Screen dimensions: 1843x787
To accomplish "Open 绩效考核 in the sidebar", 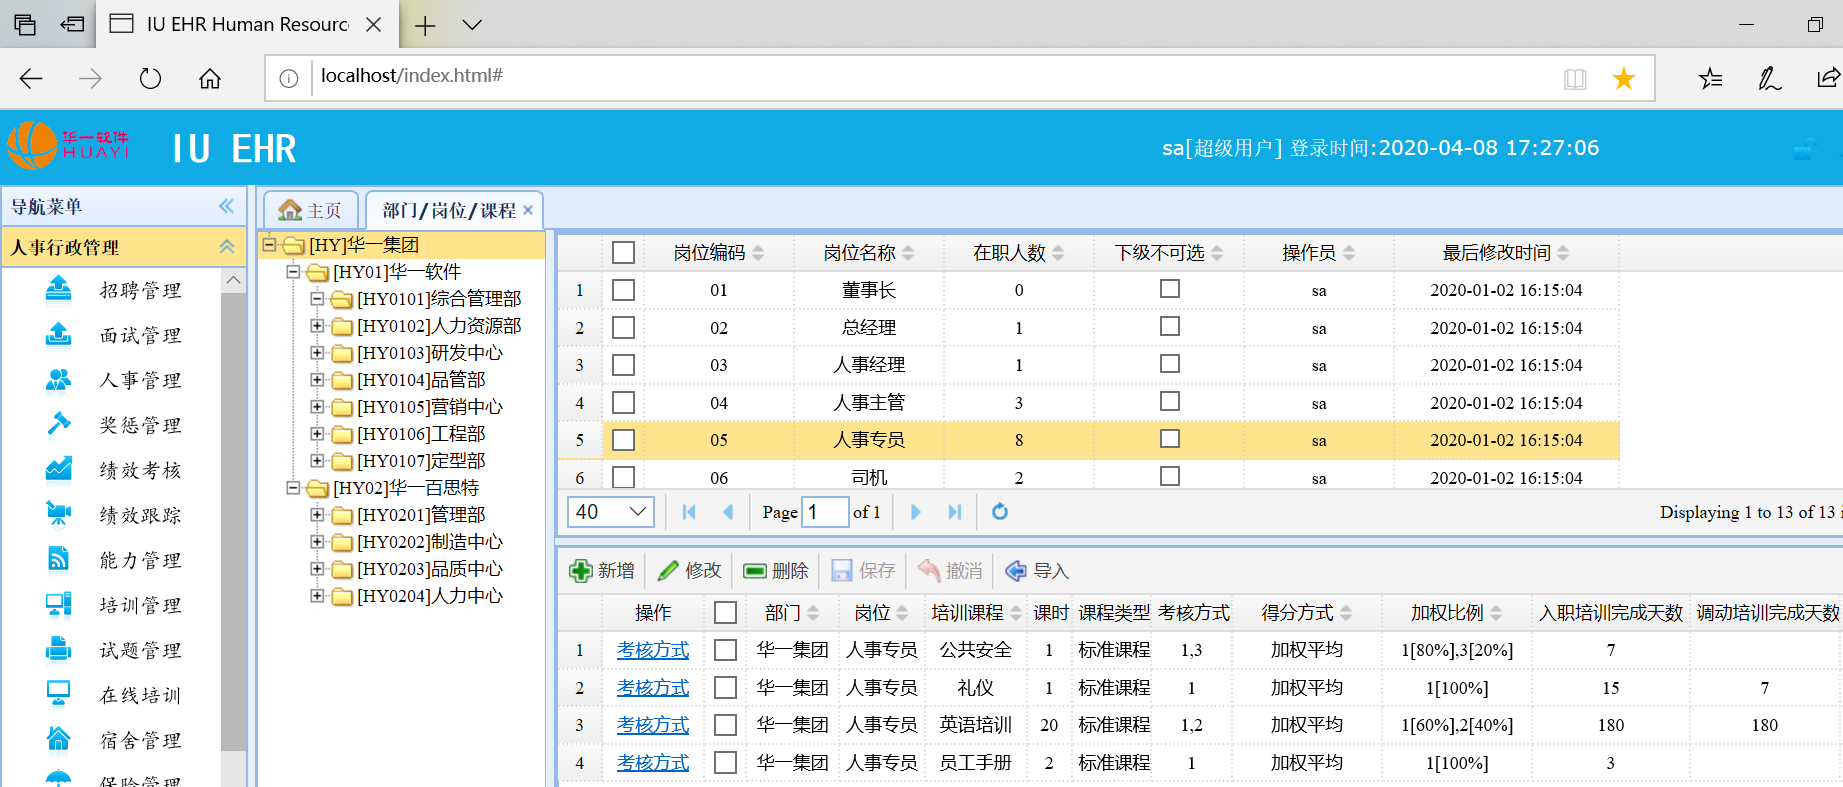I will point(140,470).
